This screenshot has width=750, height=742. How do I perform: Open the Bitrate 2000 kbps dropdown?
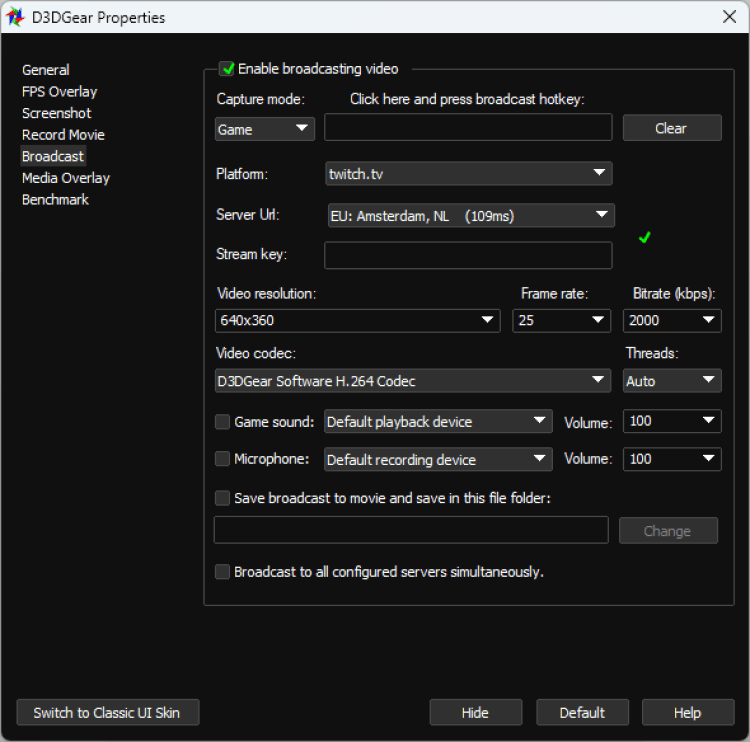[x=672, y=321]
